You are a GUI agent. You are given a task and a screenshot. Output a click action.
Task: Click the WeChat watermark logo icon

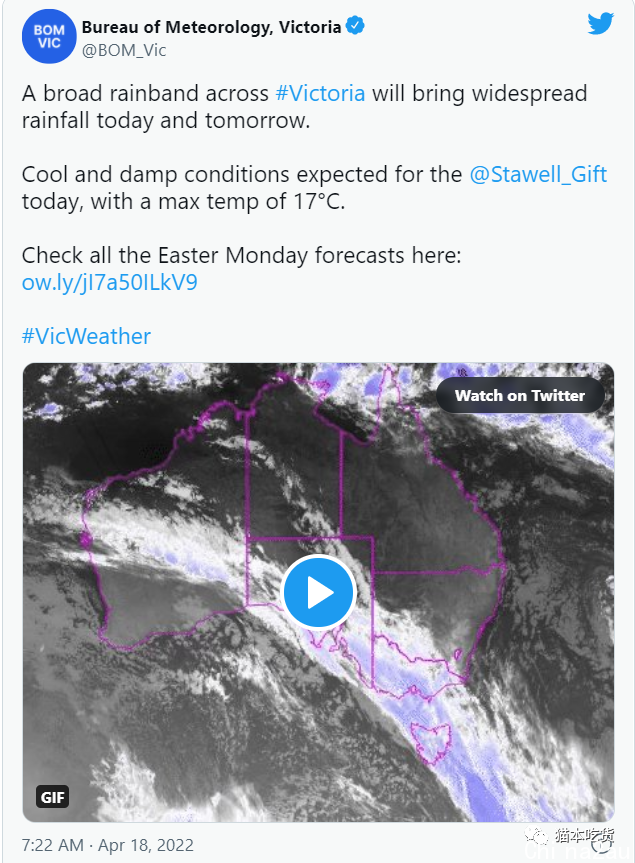[x=536, y=836]
